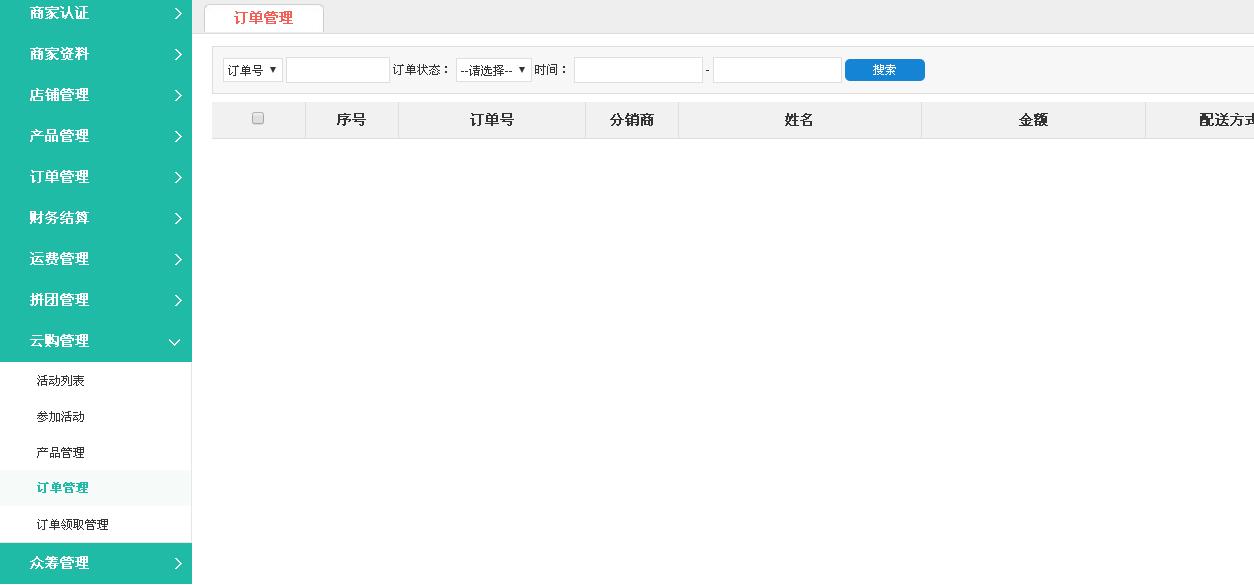Expand the 商家资料 sidebar section arrow
The height and width of the screenshot is (585, 1254).
tap(177, 54)
